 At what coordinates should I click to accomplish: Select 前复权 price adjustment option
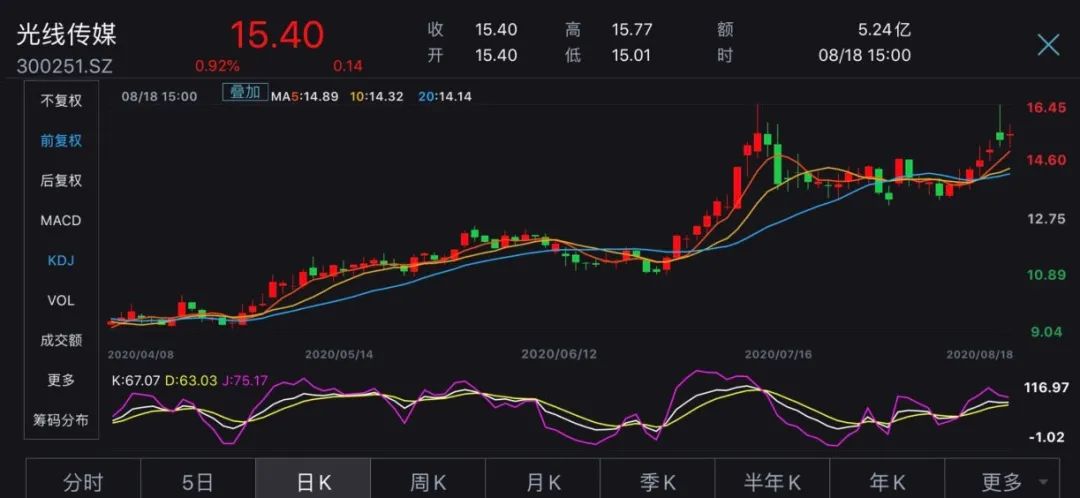click(x=61, y=141)
